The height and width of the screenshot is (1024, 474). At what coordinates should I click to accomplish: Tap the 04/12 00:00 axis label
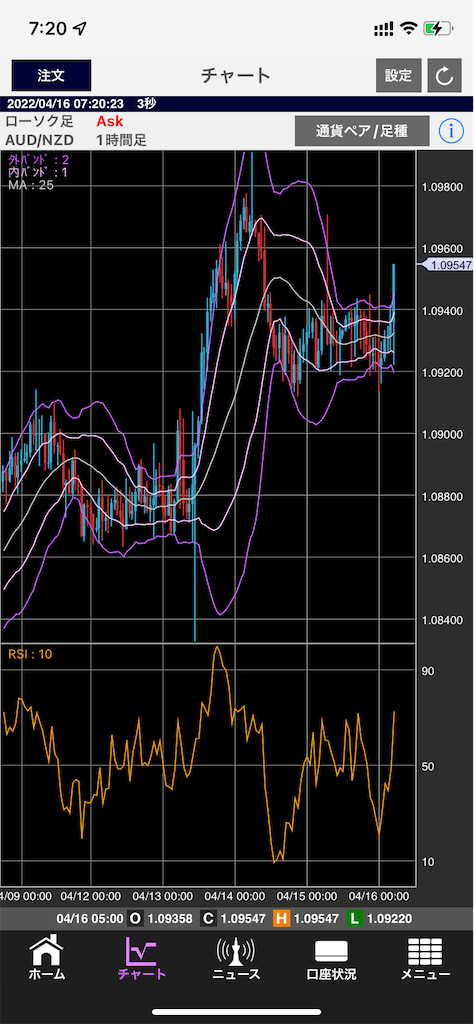90,895
